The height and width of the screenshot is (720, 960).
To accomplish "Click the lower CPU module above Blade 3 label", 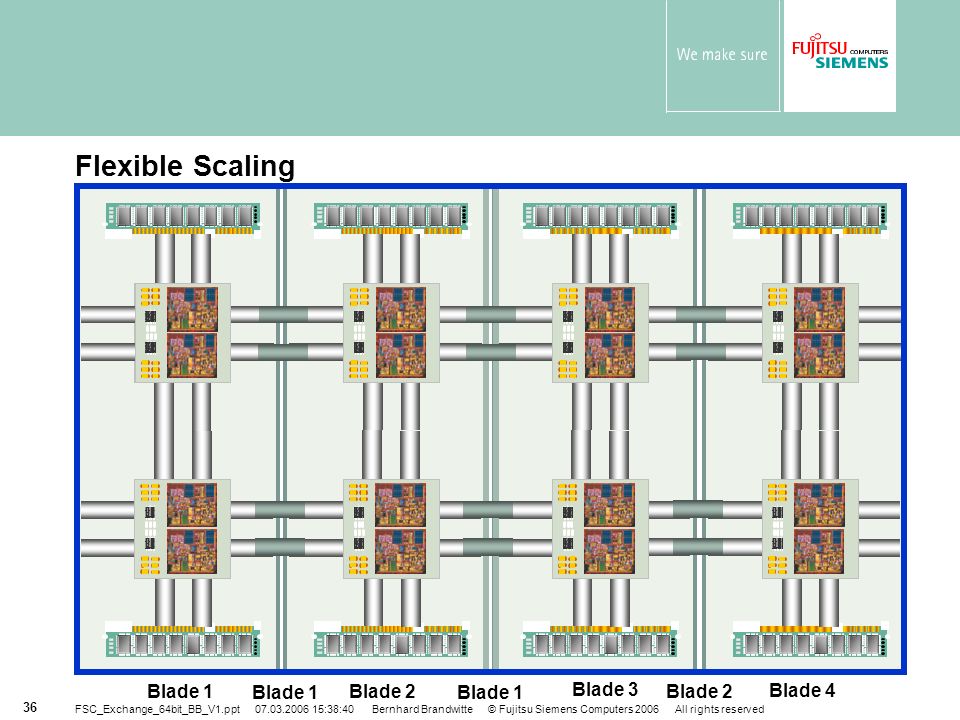I will (x=600, y=528).
